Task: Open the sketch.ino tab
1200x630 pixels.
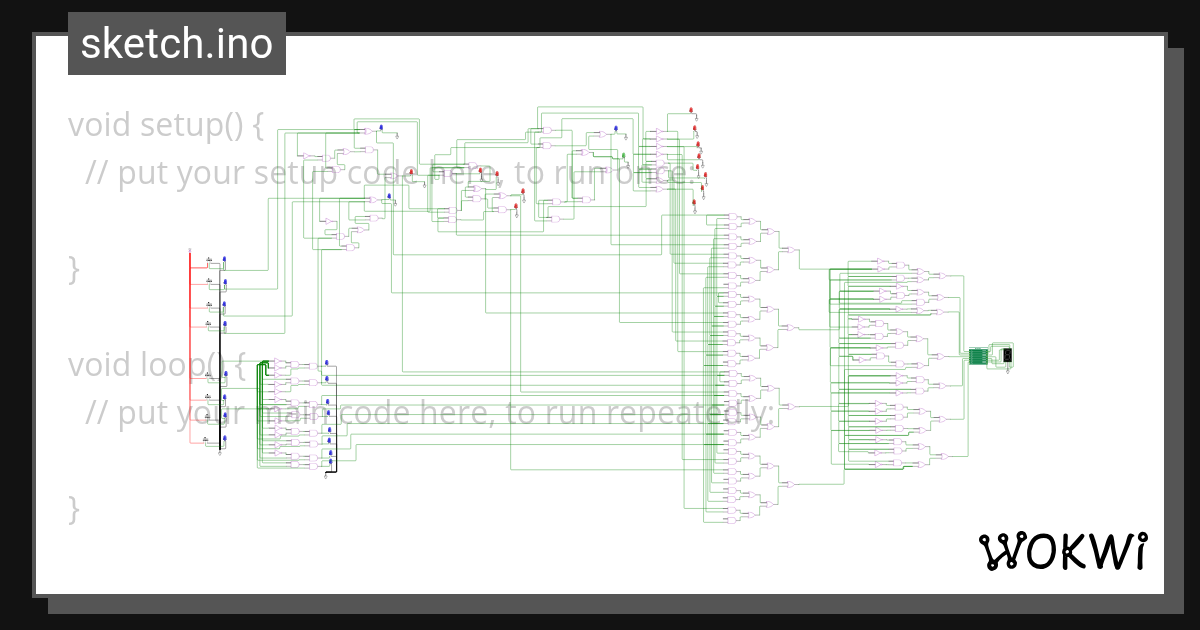Action: (176, 44)
